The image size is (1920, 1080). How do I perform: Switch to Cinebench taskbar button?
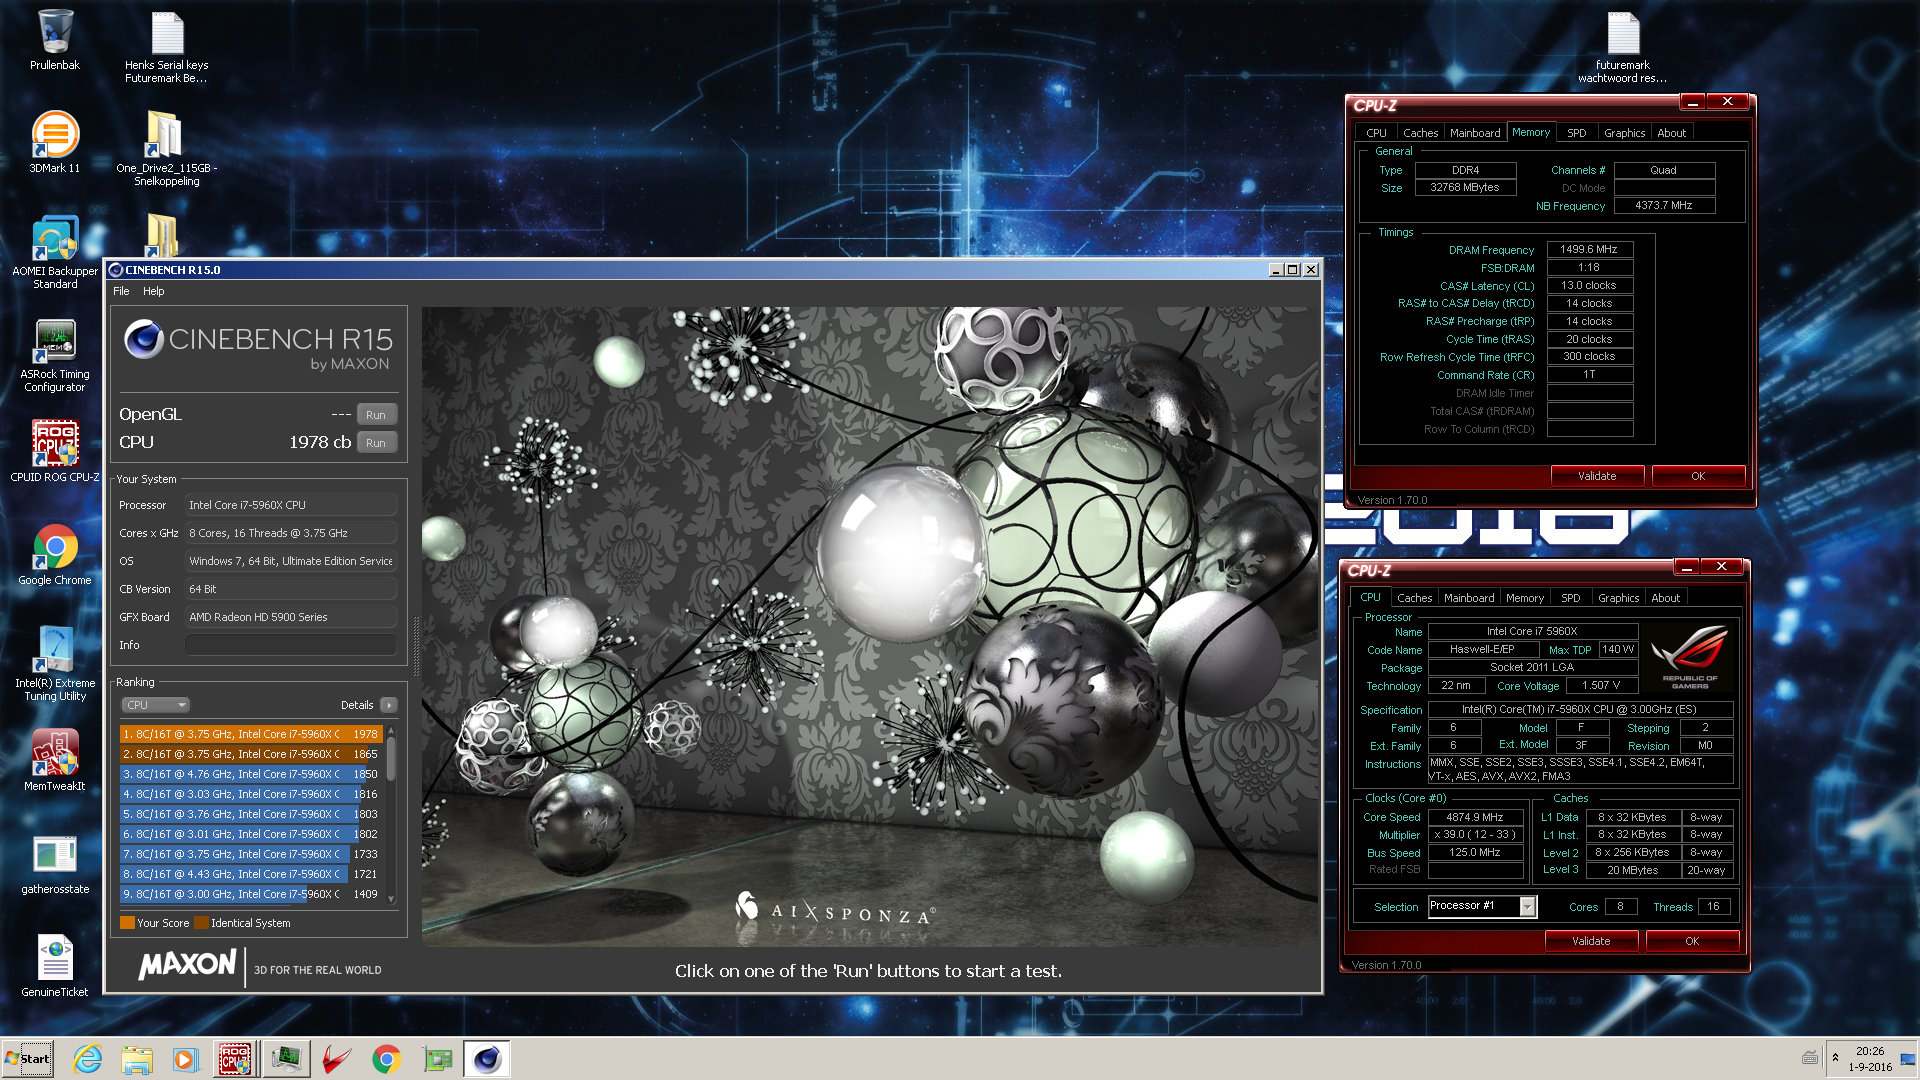tap(487, 1059)
